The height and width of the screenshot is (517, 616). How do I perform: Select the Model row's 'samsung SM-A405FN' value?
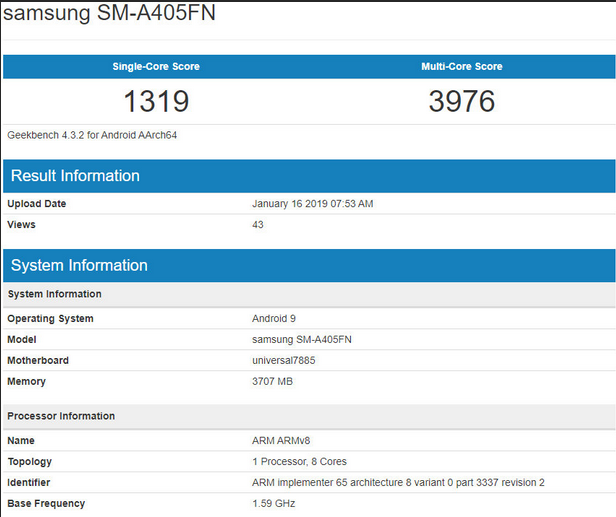(x=302, y=339)
